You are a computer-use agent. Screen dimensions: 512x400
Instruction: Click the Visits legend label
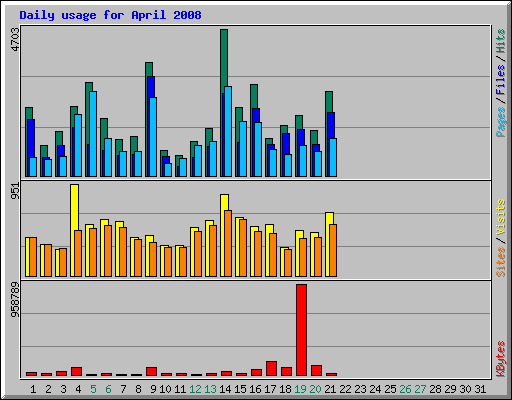[x=501, y=217]
